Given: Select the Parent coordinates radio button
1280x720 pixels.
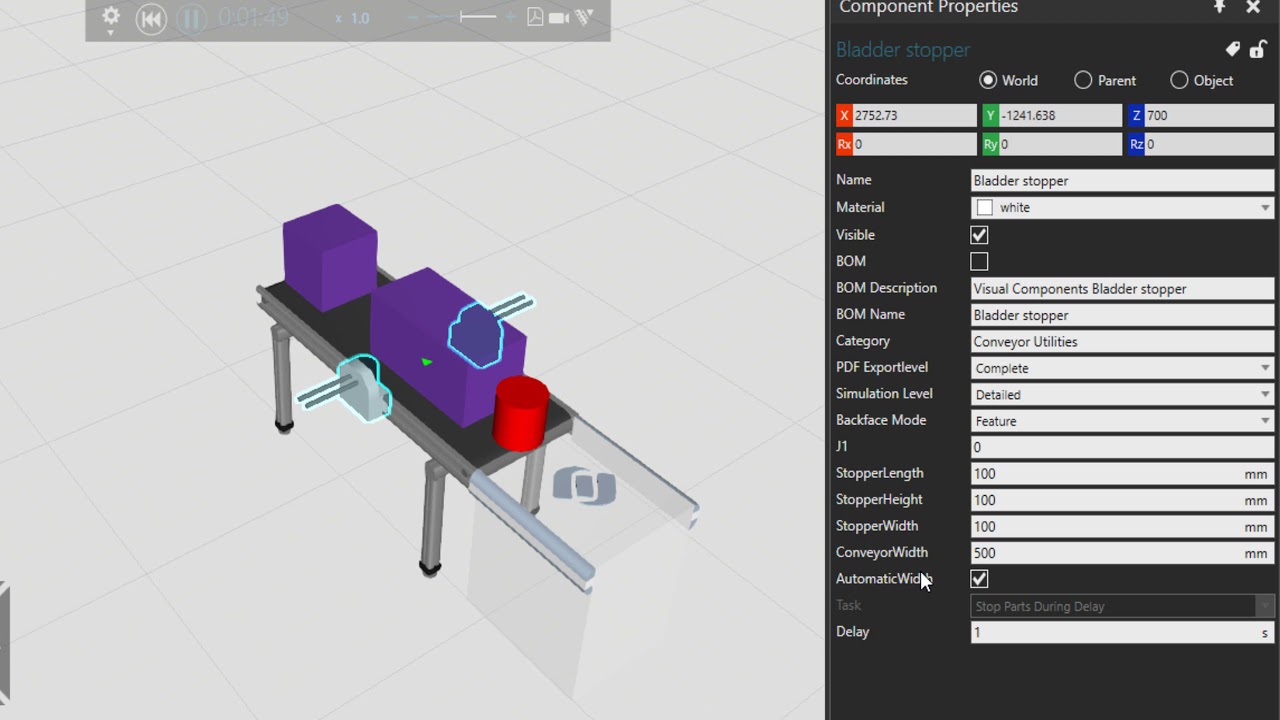Looking at the screenshot, I should coord(1083,80).
